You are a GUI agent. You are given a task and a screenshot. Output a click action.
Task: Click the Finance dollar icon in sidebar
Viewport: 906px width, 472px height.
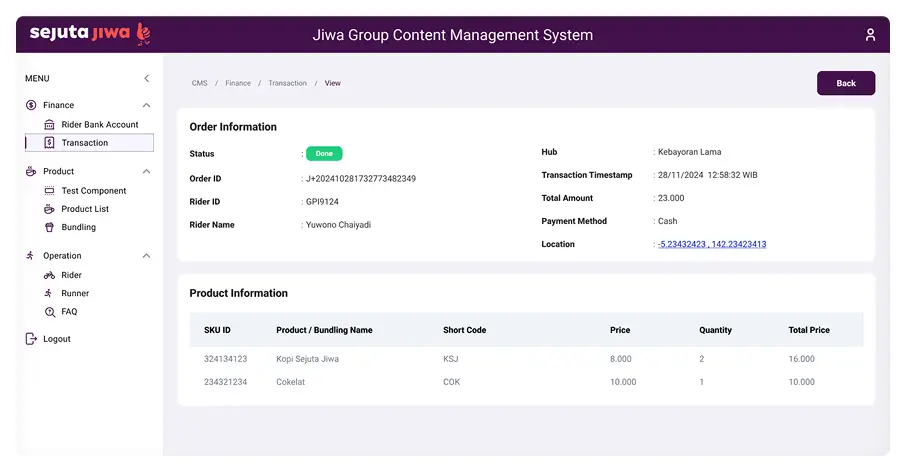click(x=31, y=105)
